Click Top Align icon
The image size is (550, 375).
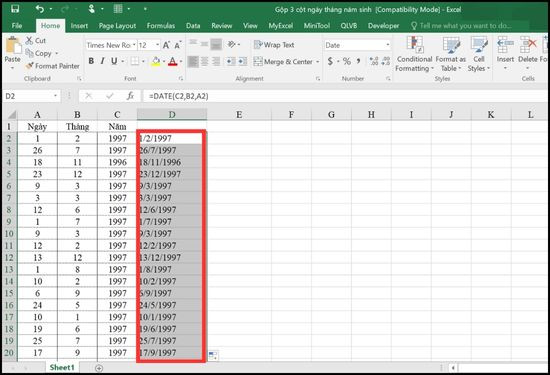click(x=193, y=44)
